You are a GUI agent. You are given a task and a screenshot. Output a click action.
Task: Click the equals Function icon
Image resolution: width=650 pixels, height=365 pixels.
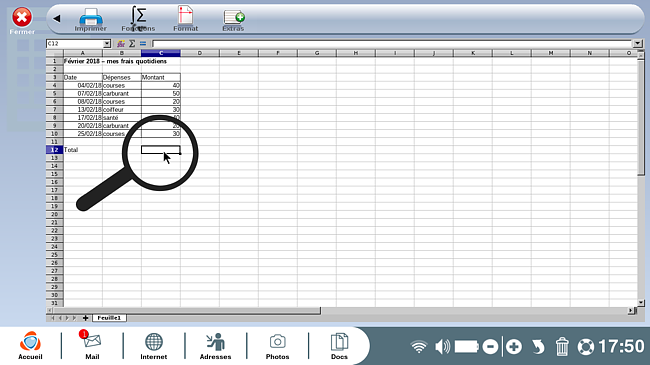coord(143,44)
